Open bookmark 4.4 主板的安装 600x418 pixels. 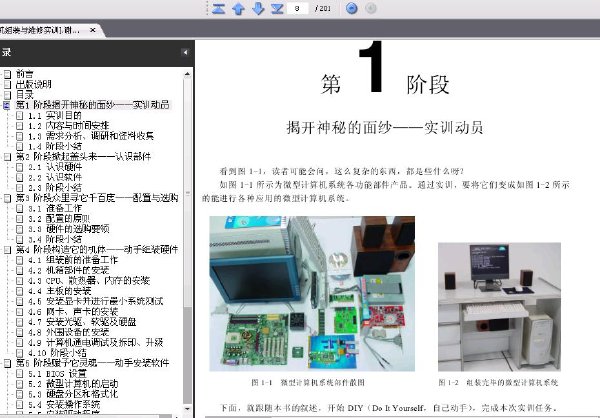coord(60,291)
